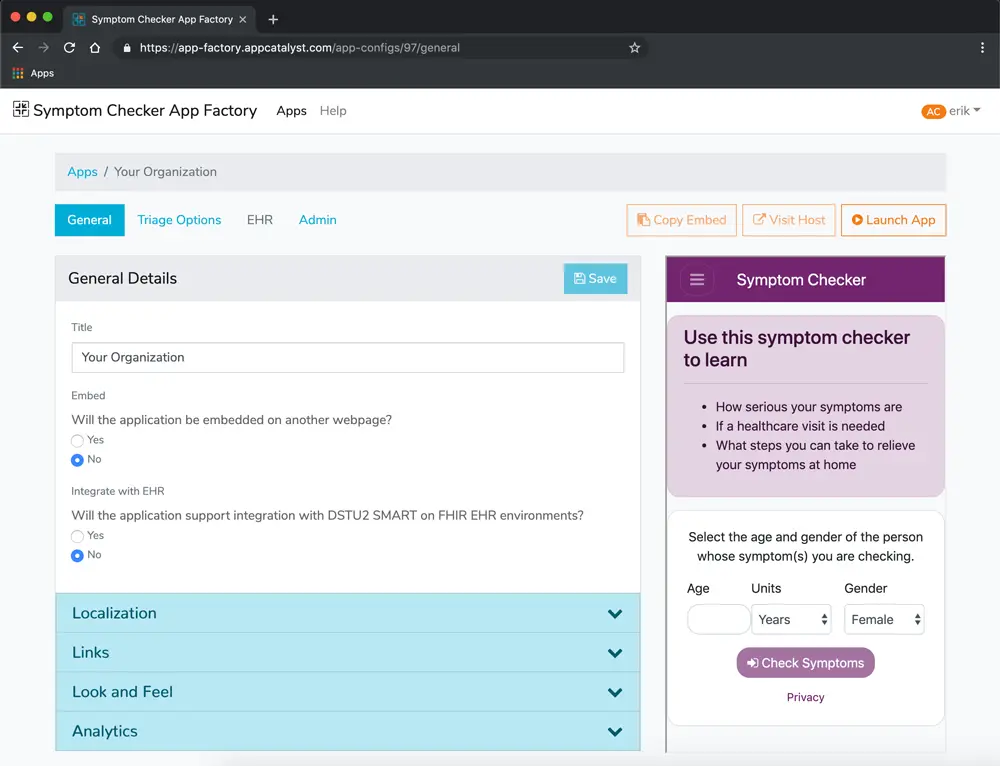Click the Symptom Checker App Factory logo icon
1000x766 pixels.
(x=21, y=110)
